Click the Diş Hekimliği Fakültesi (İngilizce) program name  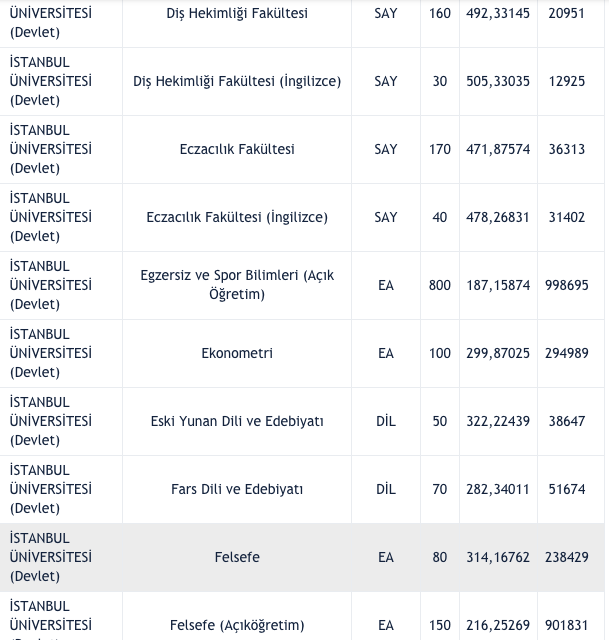[237, 81]
